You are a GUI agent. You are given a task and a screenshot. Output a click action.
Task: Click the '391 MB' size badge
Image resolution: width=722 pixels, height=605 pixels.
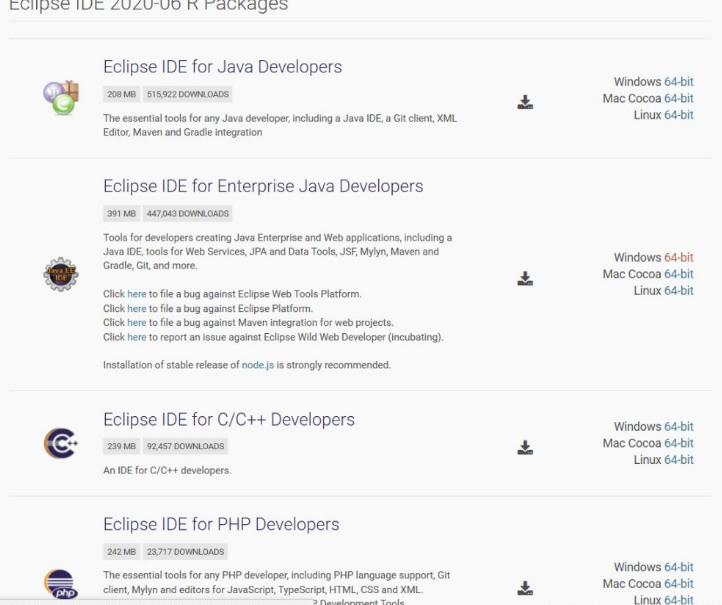122,214
